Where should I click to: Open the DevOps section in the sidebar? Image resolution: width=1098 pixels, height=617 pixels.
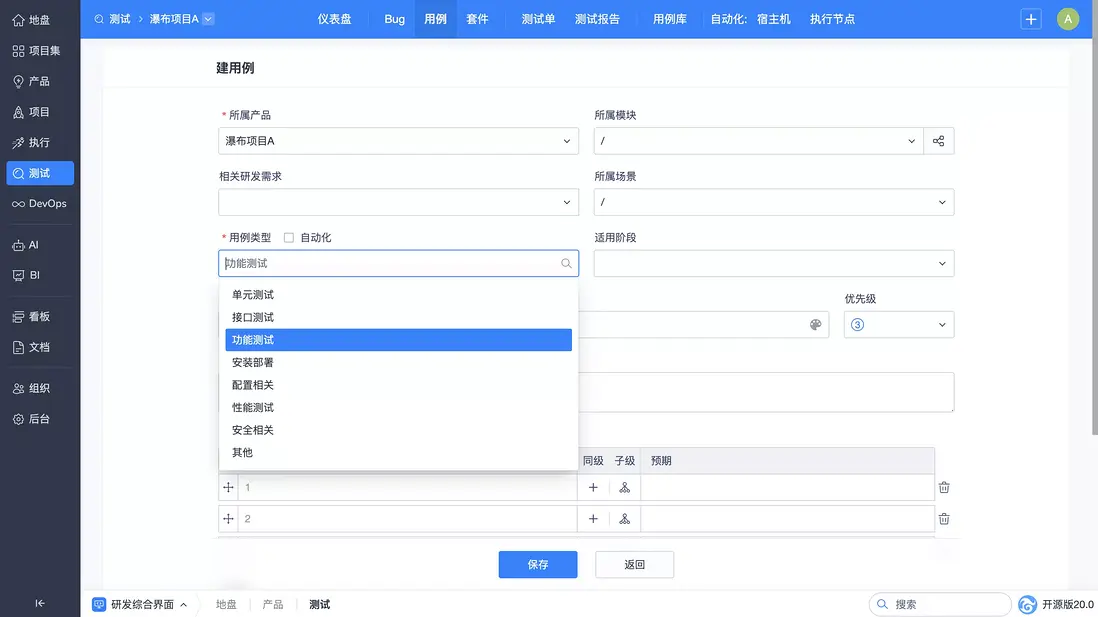(40, 203)
